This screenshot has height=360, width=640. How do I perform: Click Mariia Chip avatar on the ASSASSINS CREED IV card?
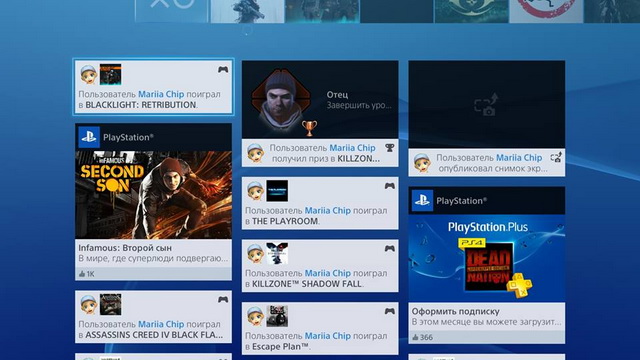click(x=89, y=304)
